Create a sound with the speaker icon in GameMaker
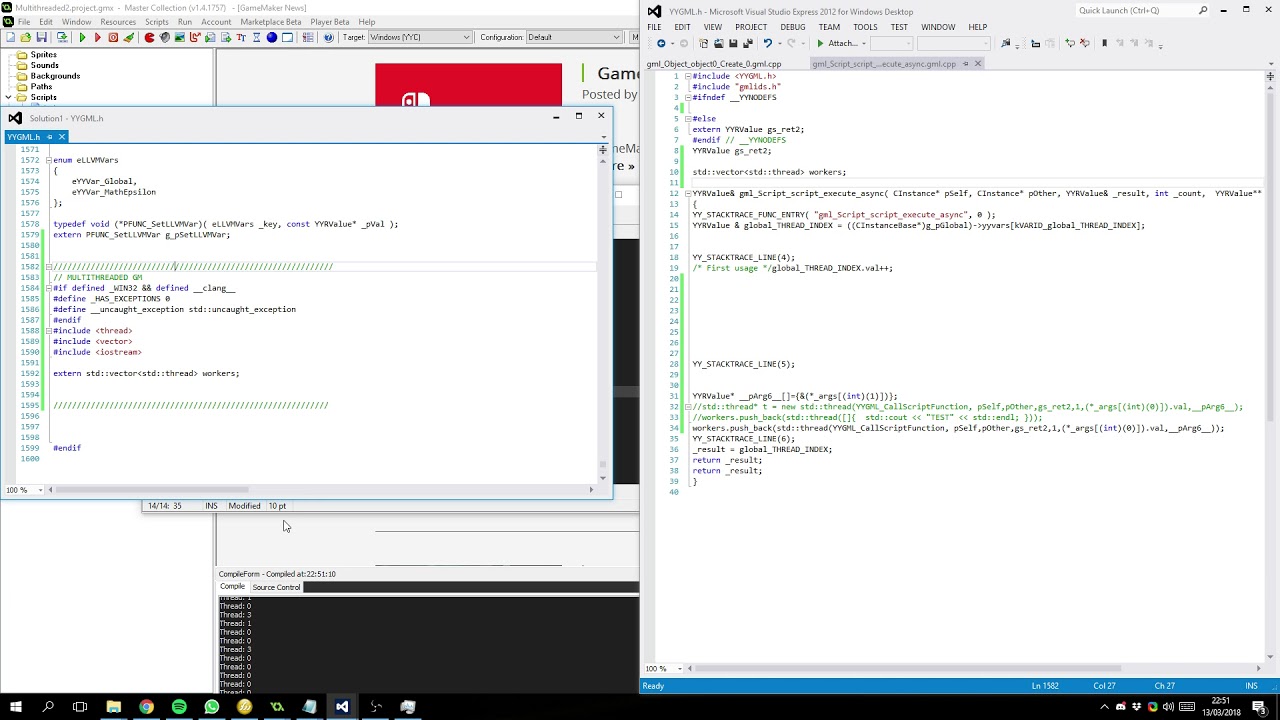This screenshot has width=1280, height=720. (x=164, y=37)
